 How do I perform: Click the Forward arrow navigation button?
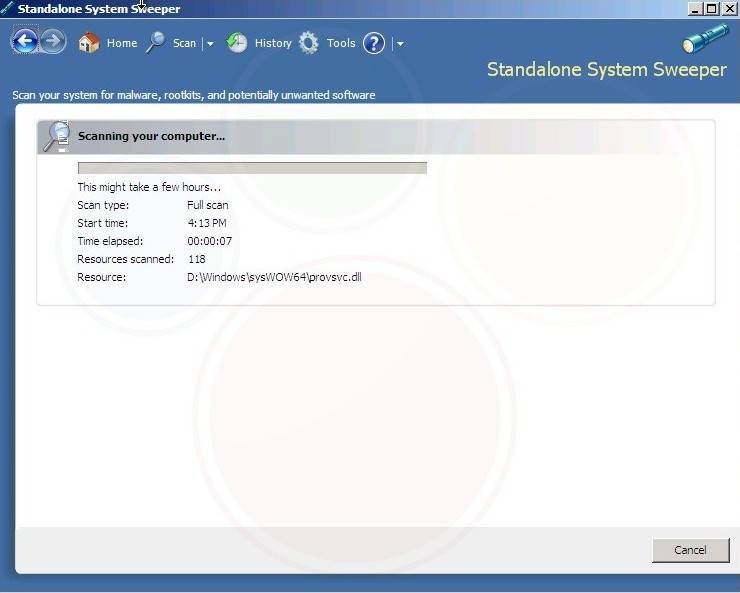click(x=53, y=42)
